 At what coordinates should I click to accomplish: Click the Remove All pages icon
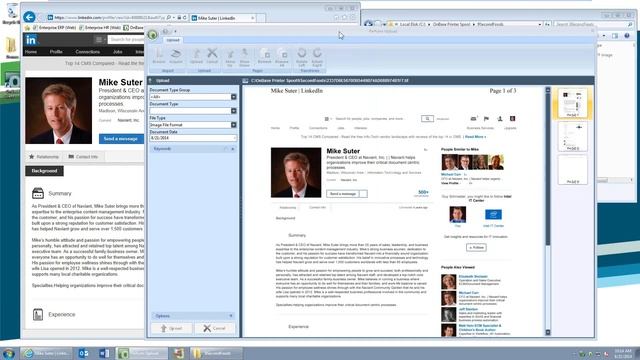pyautogui.click(x=282, y=58)
